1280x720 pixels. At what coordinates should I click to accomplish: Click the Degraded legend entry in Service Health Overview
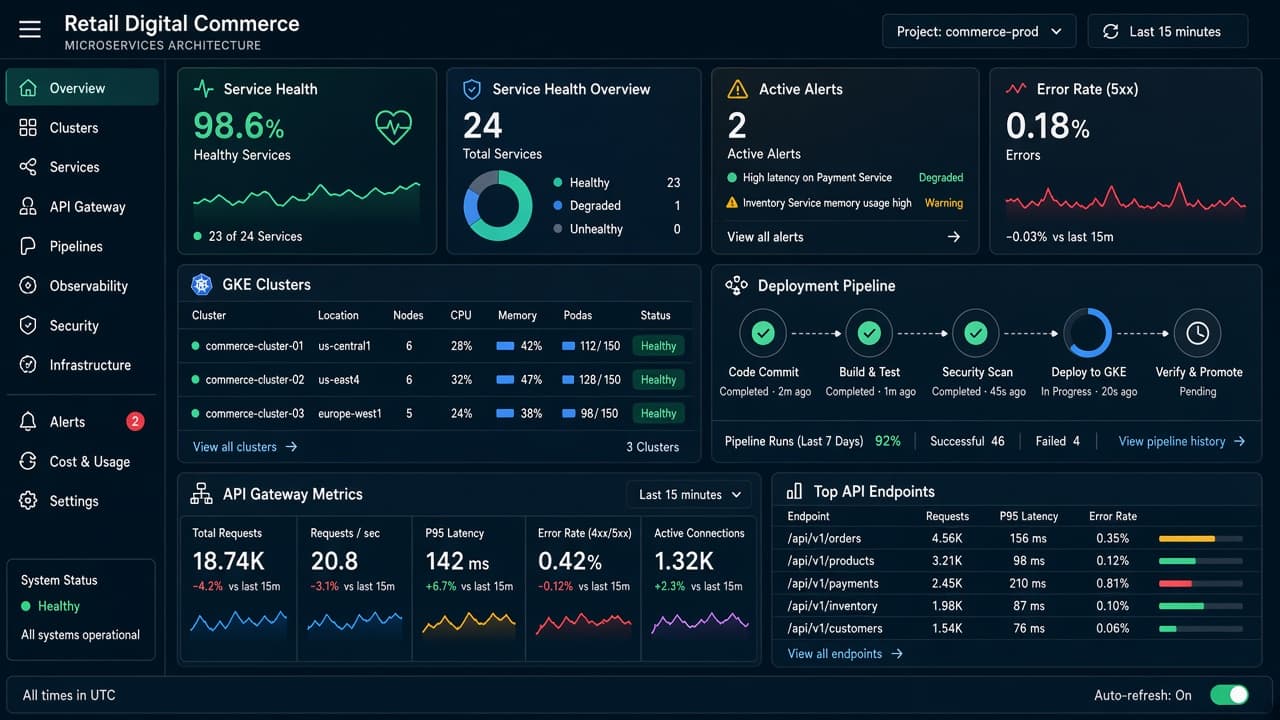click(616, 206)
